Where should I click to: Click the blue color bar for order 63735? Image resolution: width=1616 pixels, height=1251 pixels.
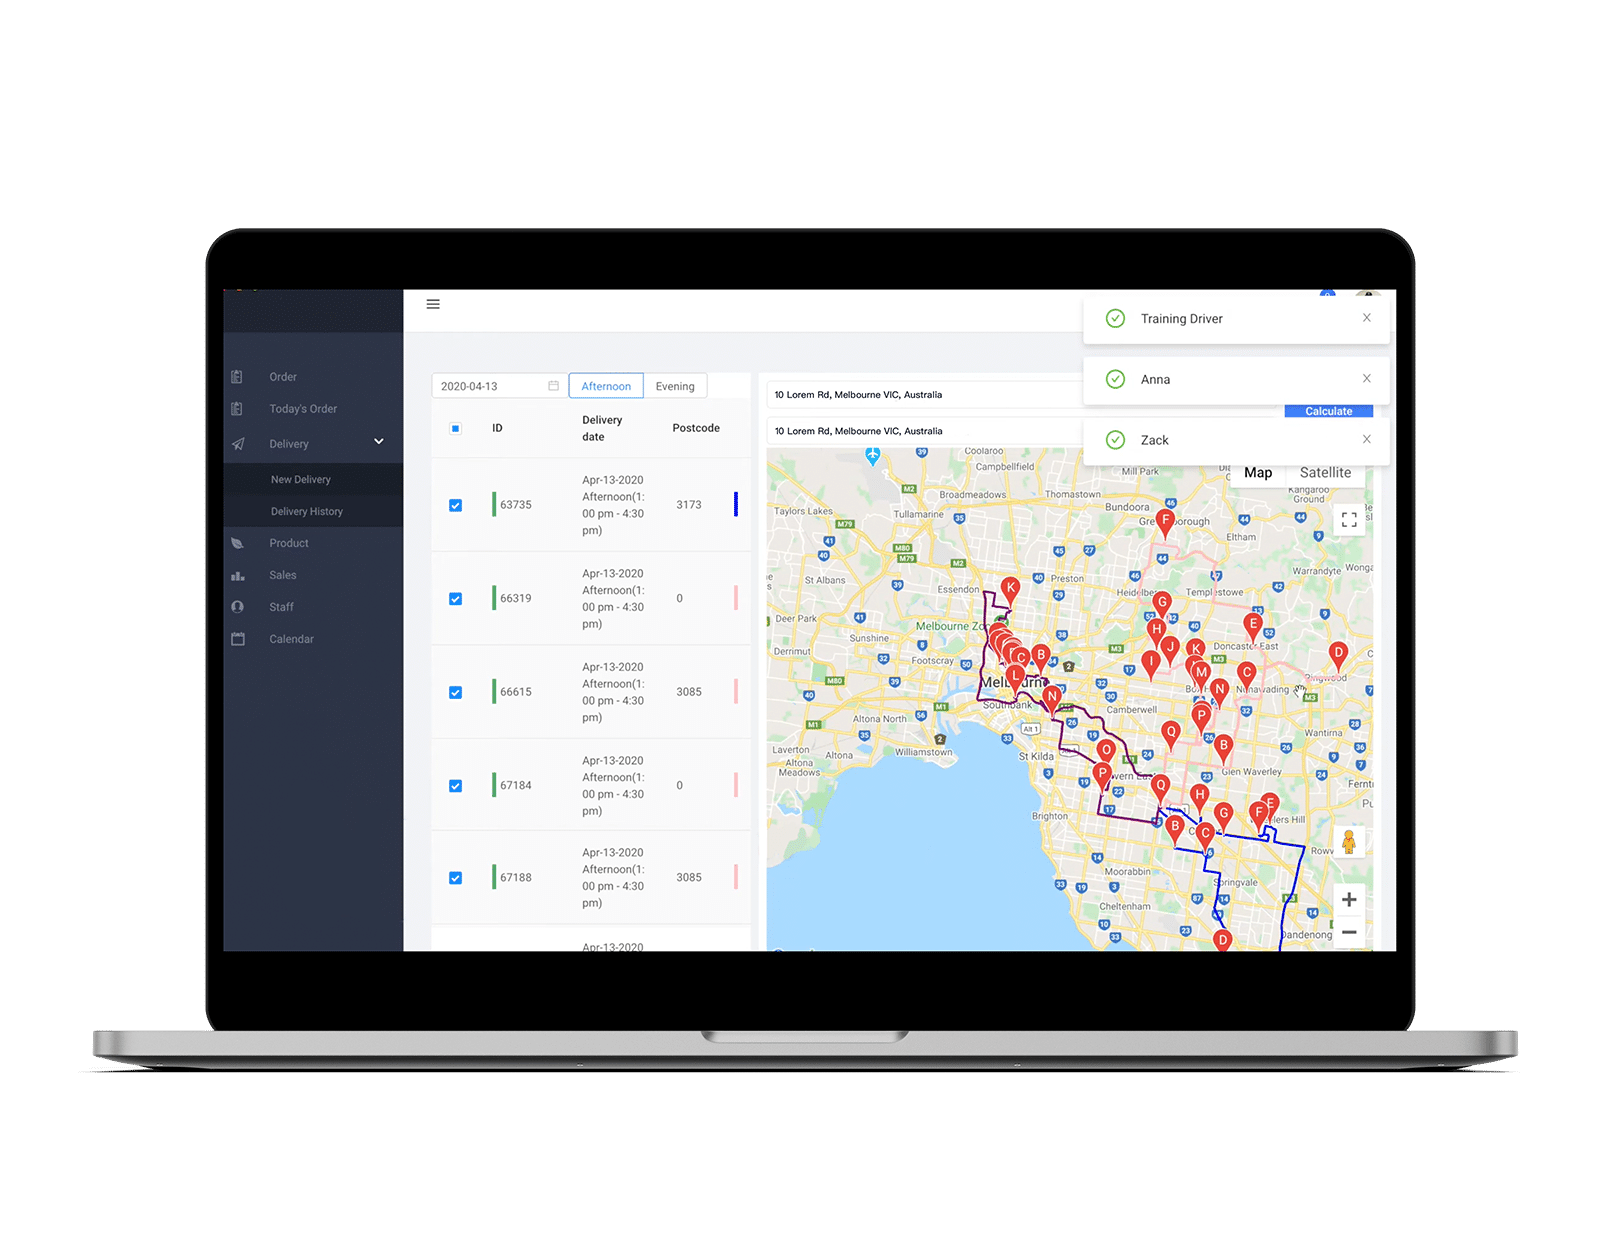[736, 504]
